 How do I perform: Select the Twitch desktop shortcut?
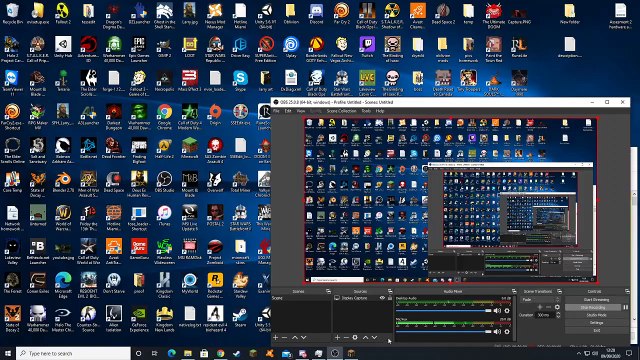[x=367, y=47]
